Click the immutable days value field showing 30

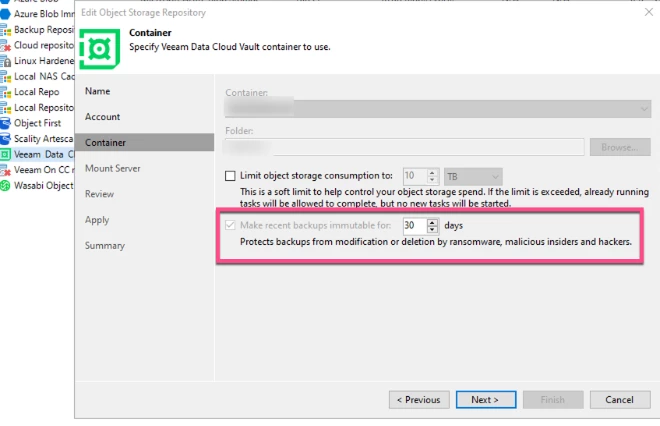pyautogui.click(x=415, y=226)
